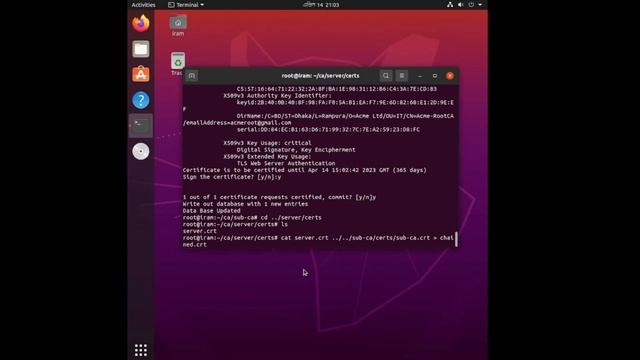Open the Activities overview

point(143,5)
